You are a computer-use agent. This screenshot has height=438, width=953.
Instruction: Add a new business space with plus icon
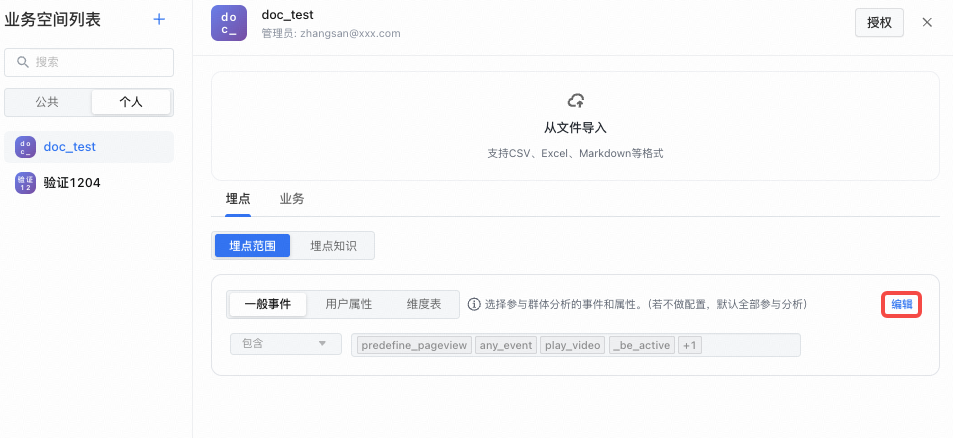tap(159, 19)
